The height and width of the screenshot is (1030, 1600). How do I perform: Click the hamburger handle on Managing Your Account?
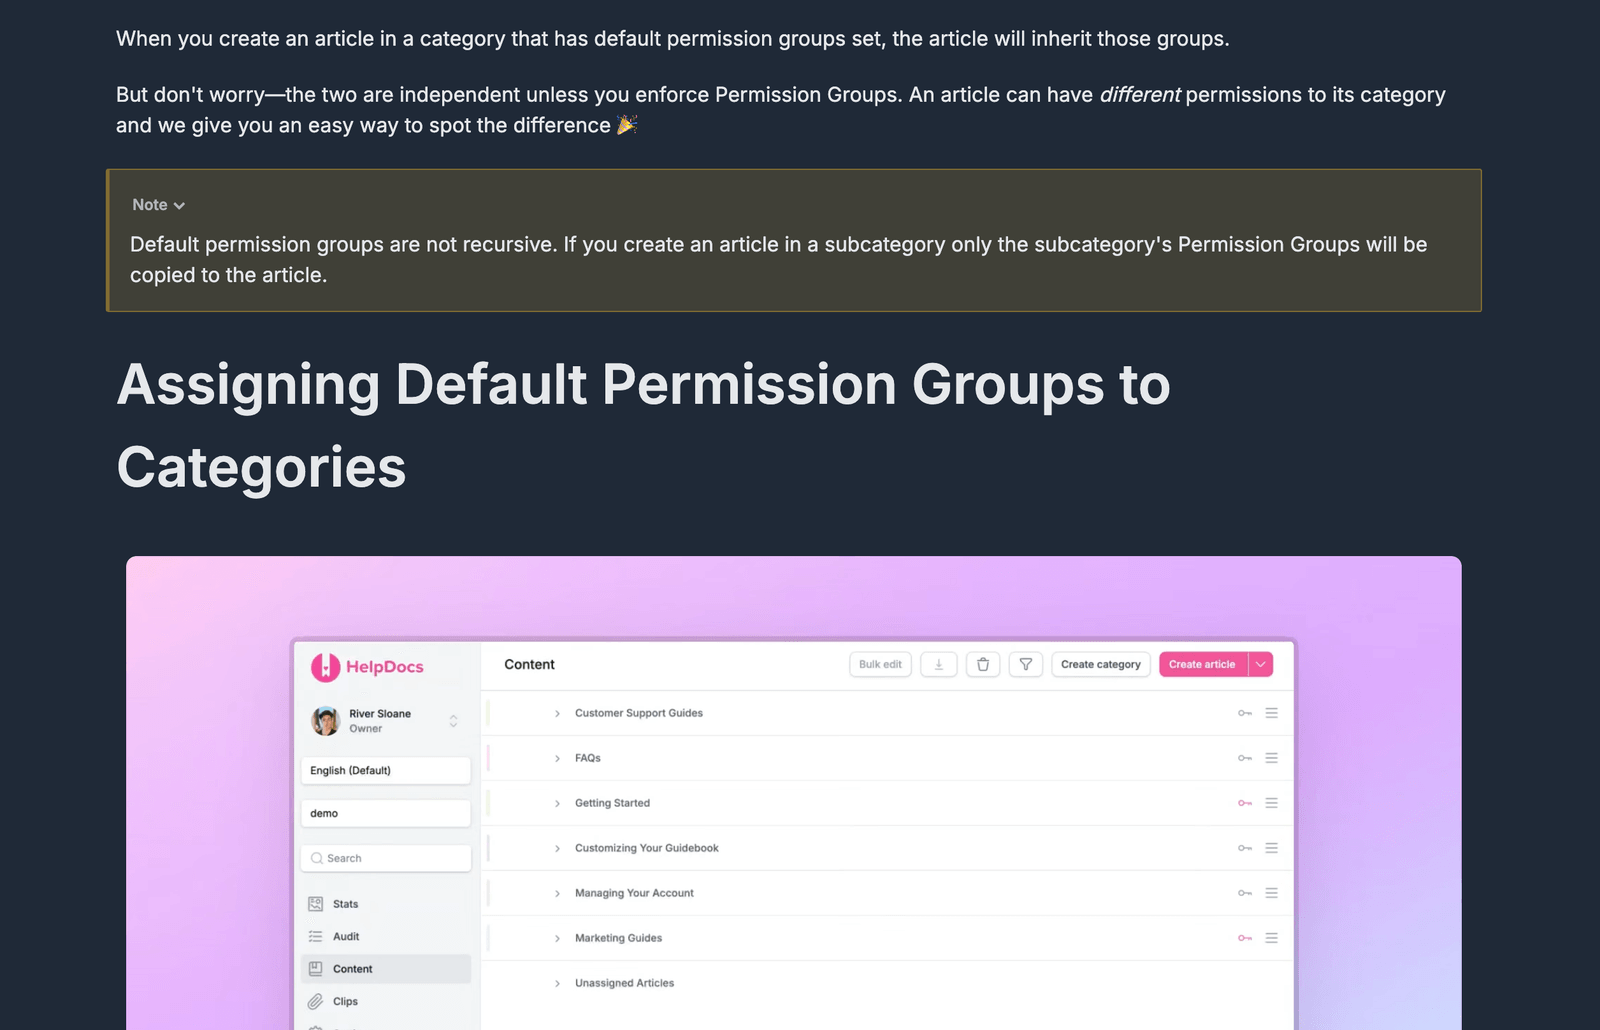pos(1272,893)
